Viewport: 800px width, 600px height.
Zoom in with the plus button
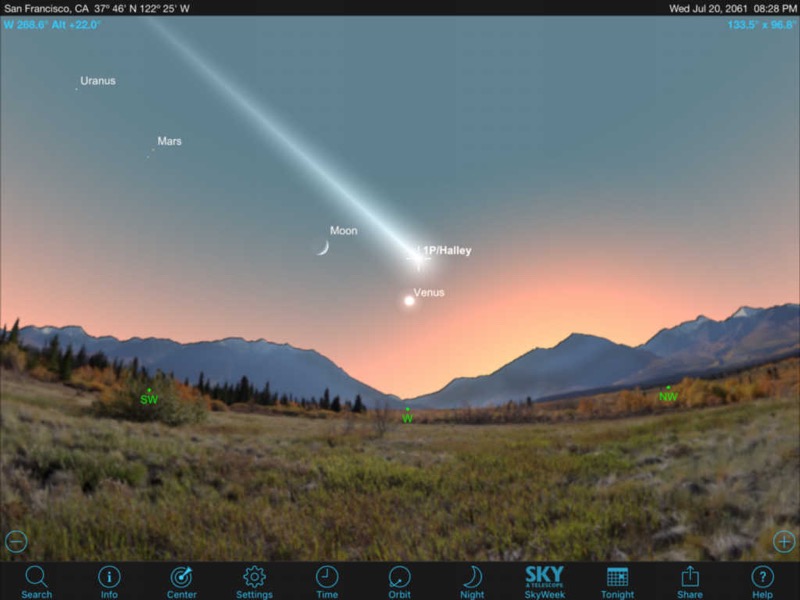point(784,541)
